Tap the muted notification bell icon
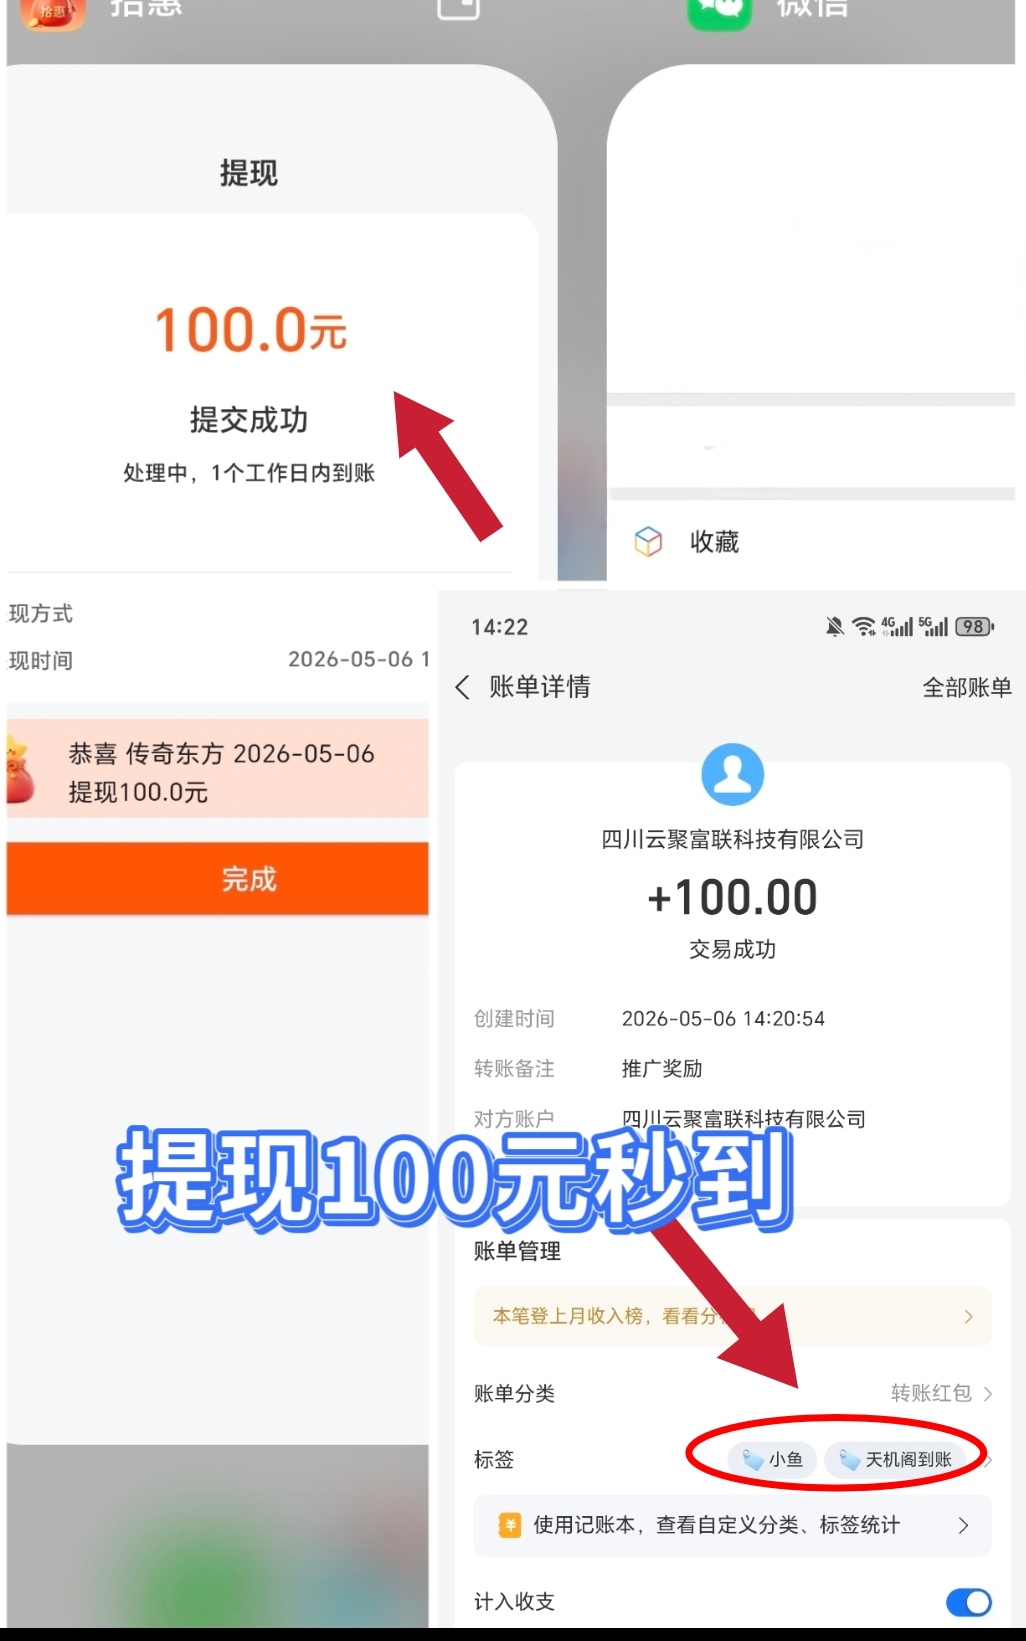The height and width of the screenshot is (1641, 1026). coord(834,627)
